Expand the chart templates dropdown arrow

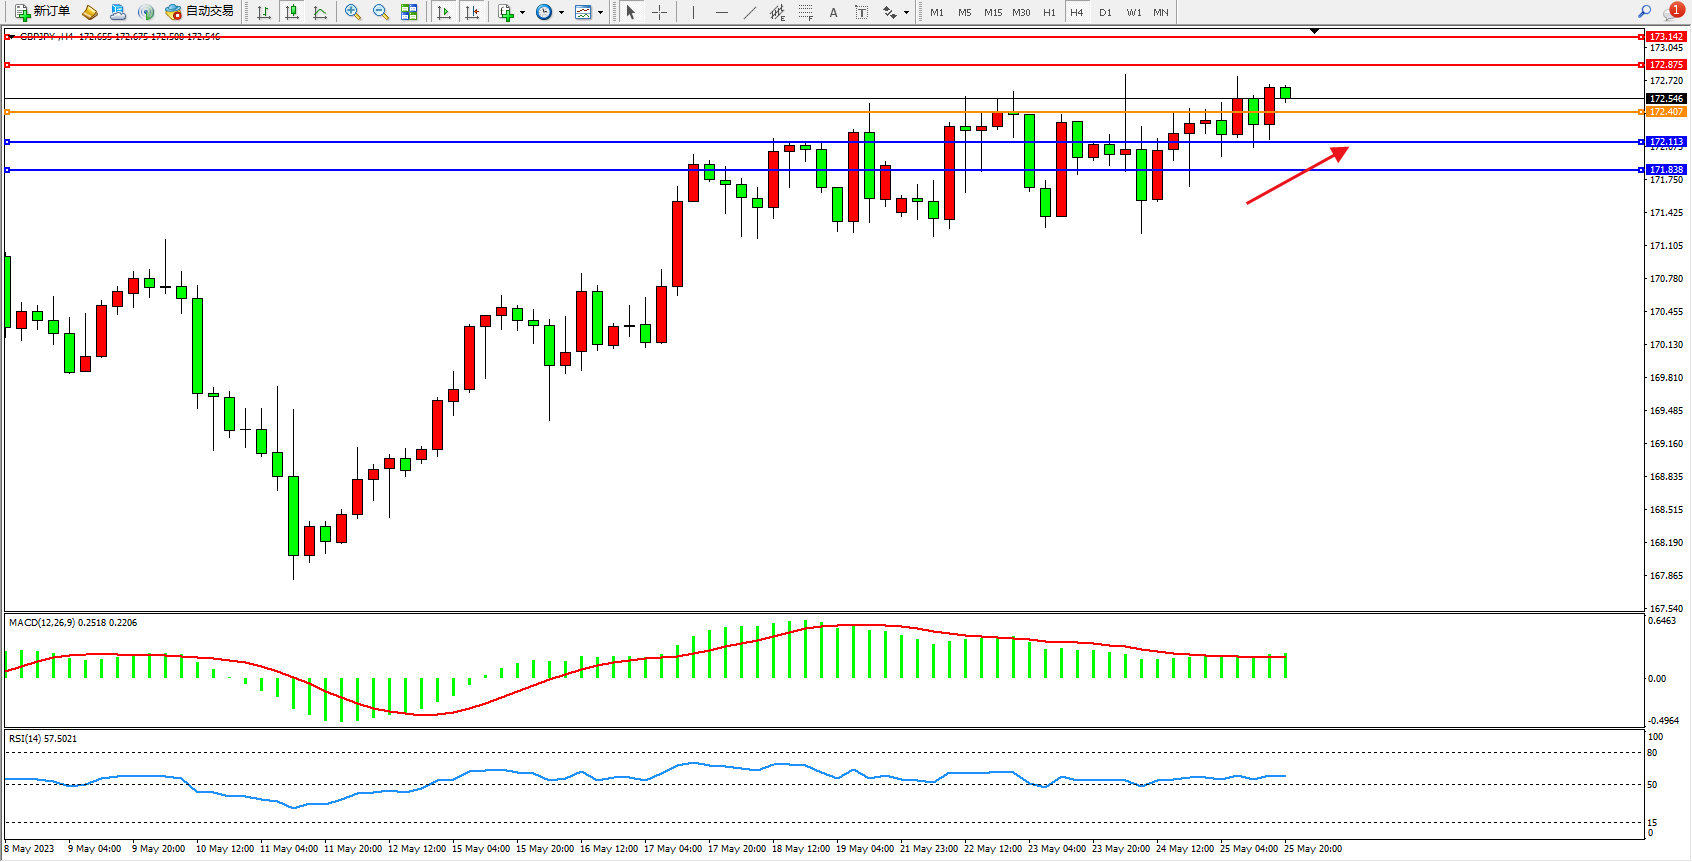click(600, 13)
